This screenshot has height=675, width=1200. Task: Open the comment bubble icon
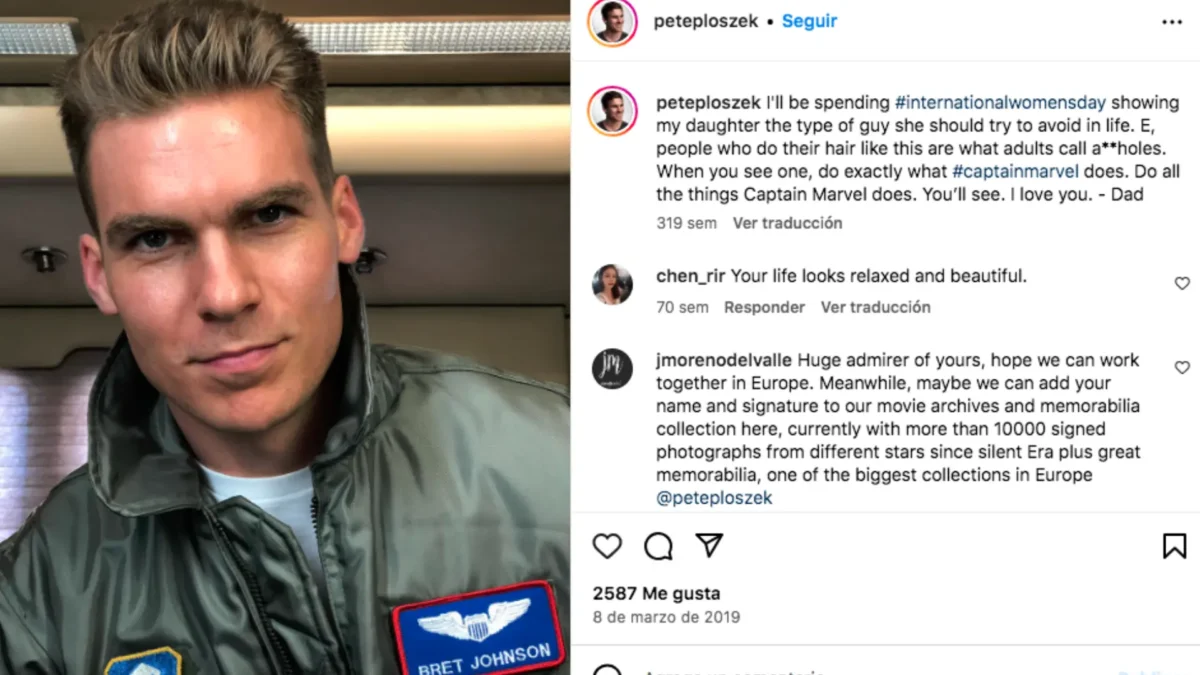tap(658, 546)
